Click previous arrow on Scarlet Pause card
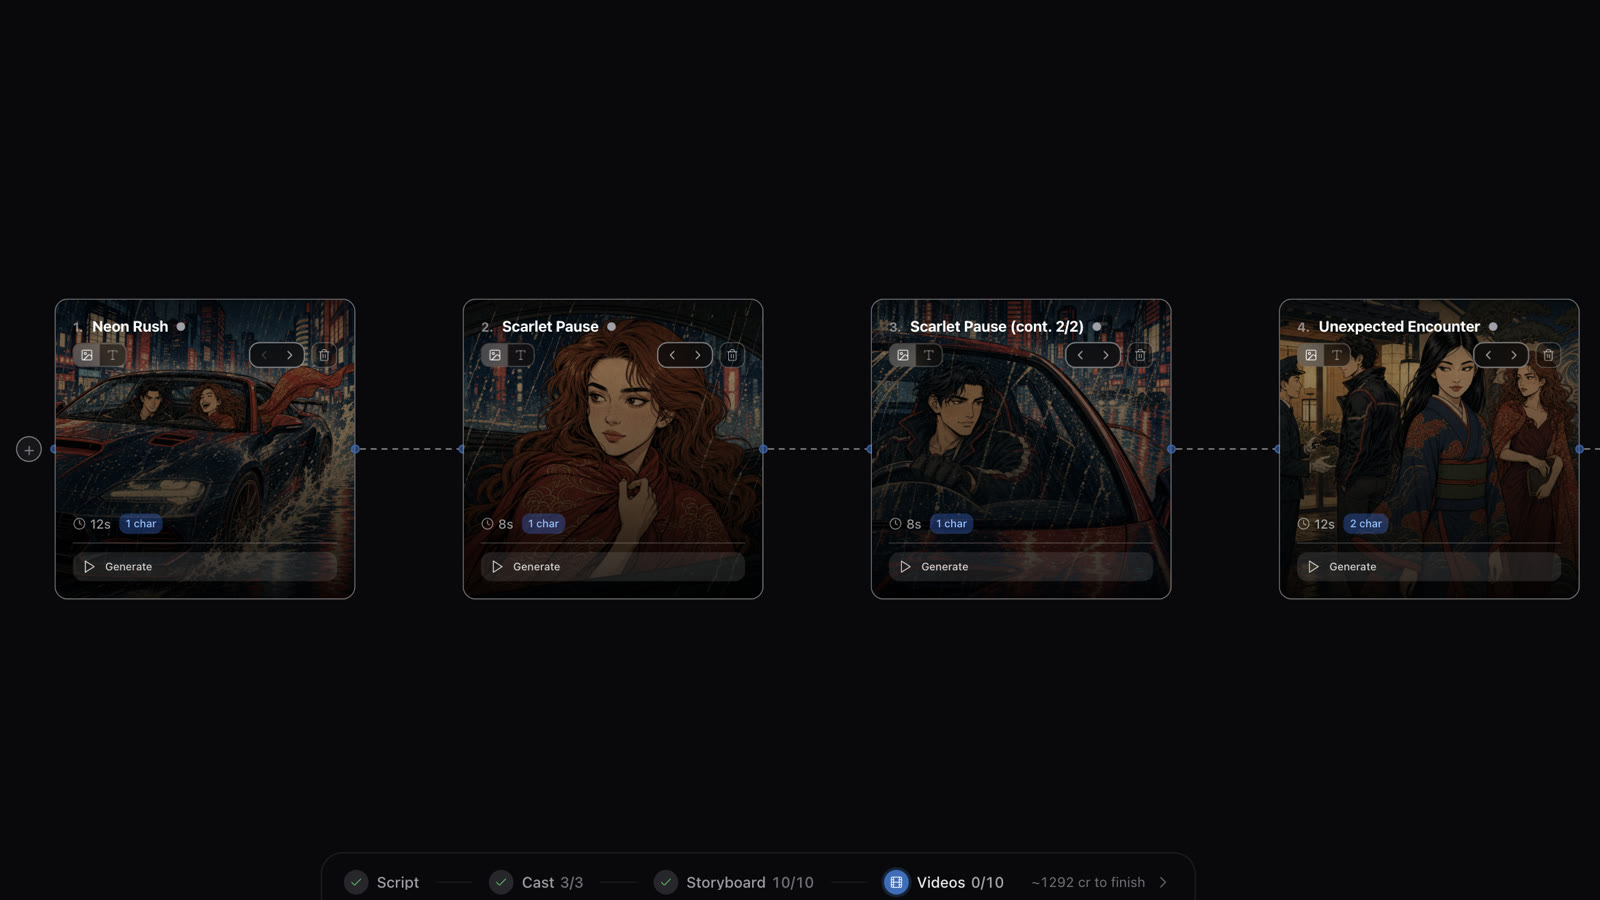 [672, 355]
